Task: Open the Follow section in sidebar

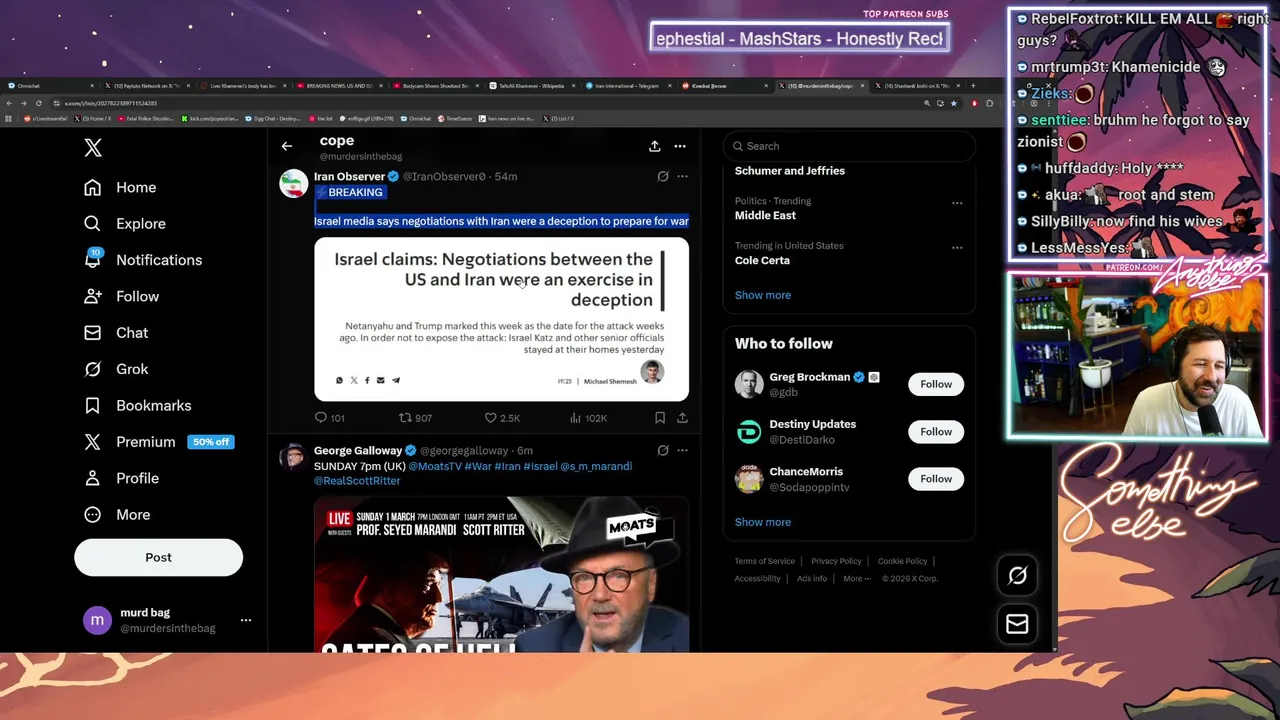Action: [121, 296]
